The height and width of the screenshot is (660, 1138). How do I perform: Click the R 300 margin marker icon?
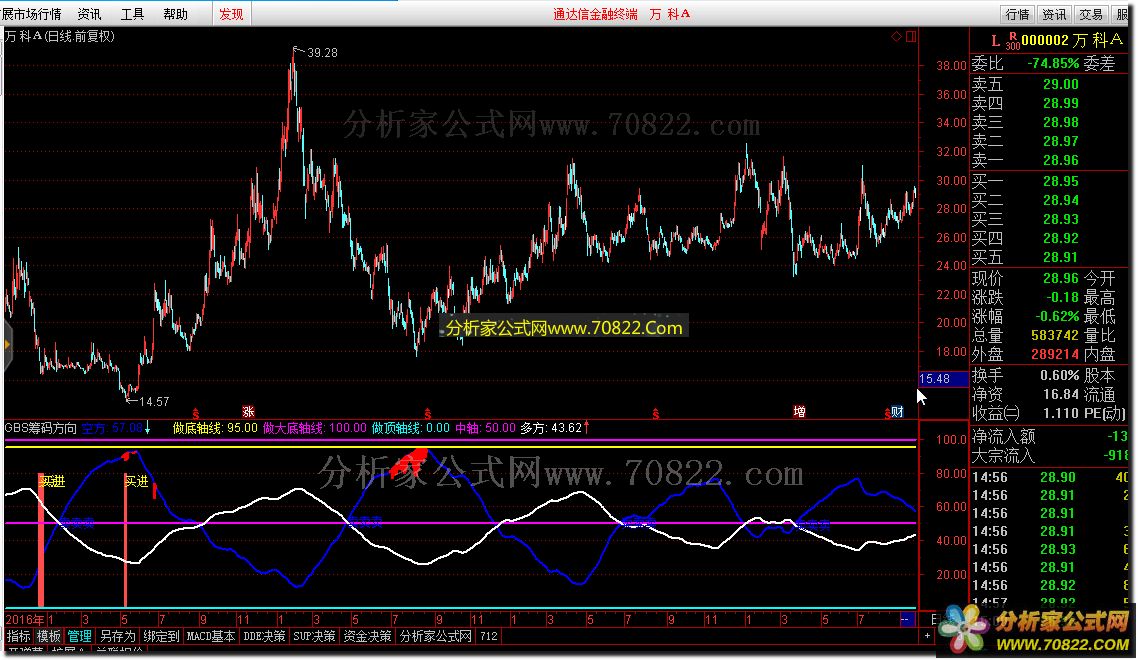pyautogui.click(x=1012, y=41)
